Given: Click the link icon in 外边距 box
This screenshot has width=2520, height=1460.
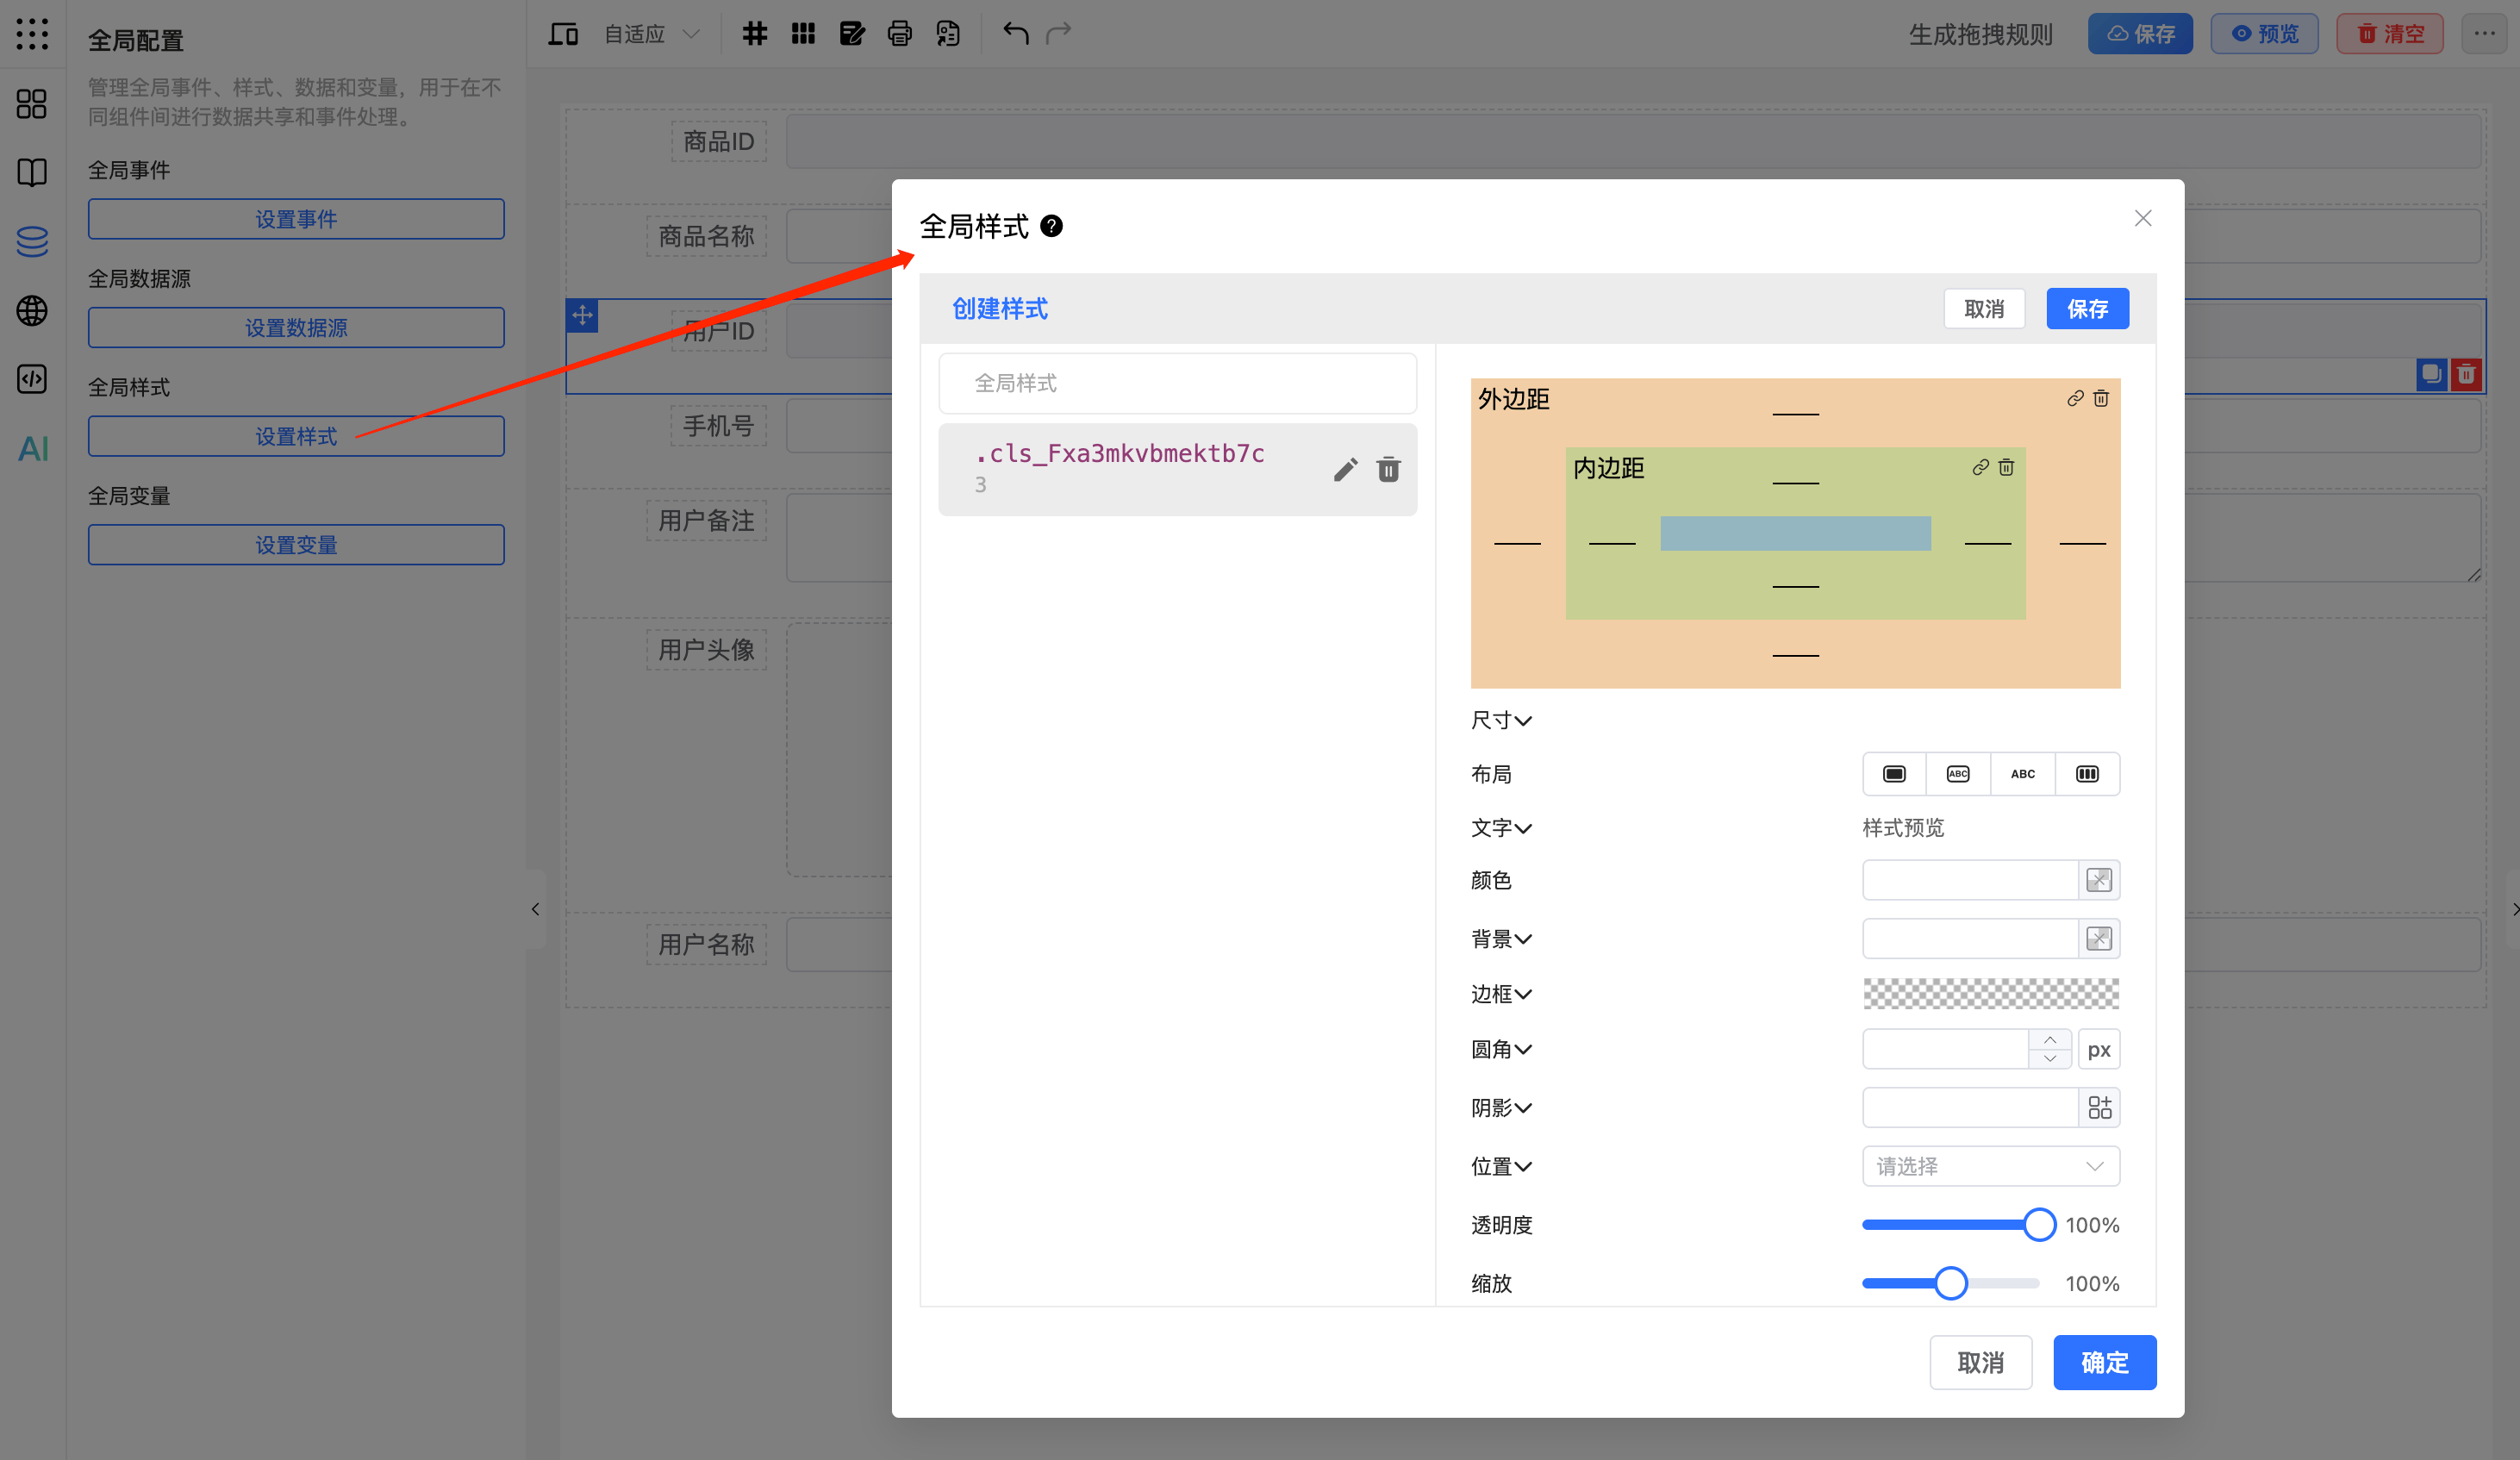Looking at the screenshot, I should (x=2075, y=398).
